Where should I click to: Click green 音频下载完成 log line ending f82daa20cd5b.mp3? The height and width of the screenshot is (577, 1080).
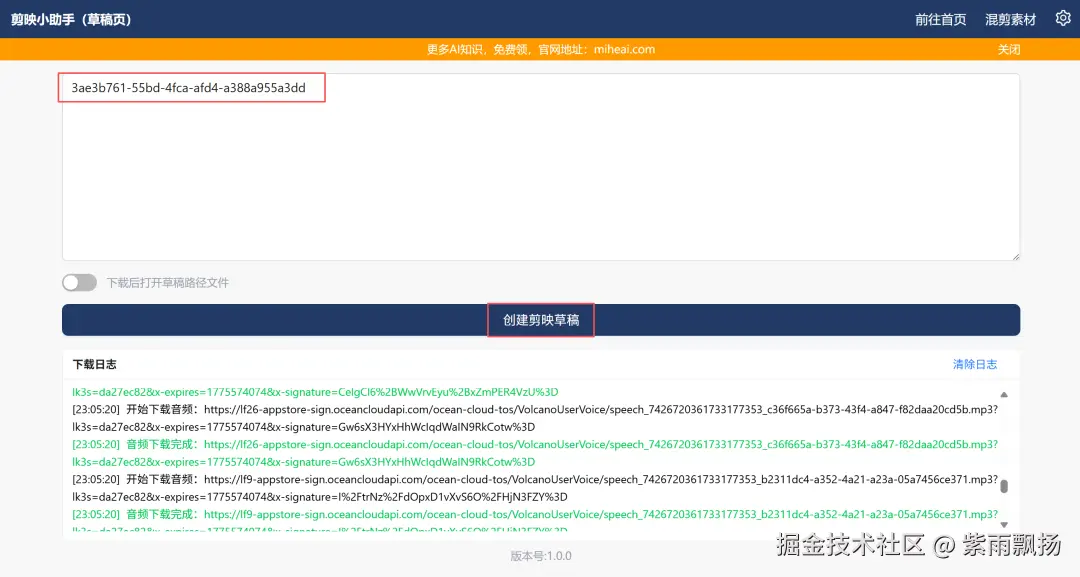pos(534,453)
